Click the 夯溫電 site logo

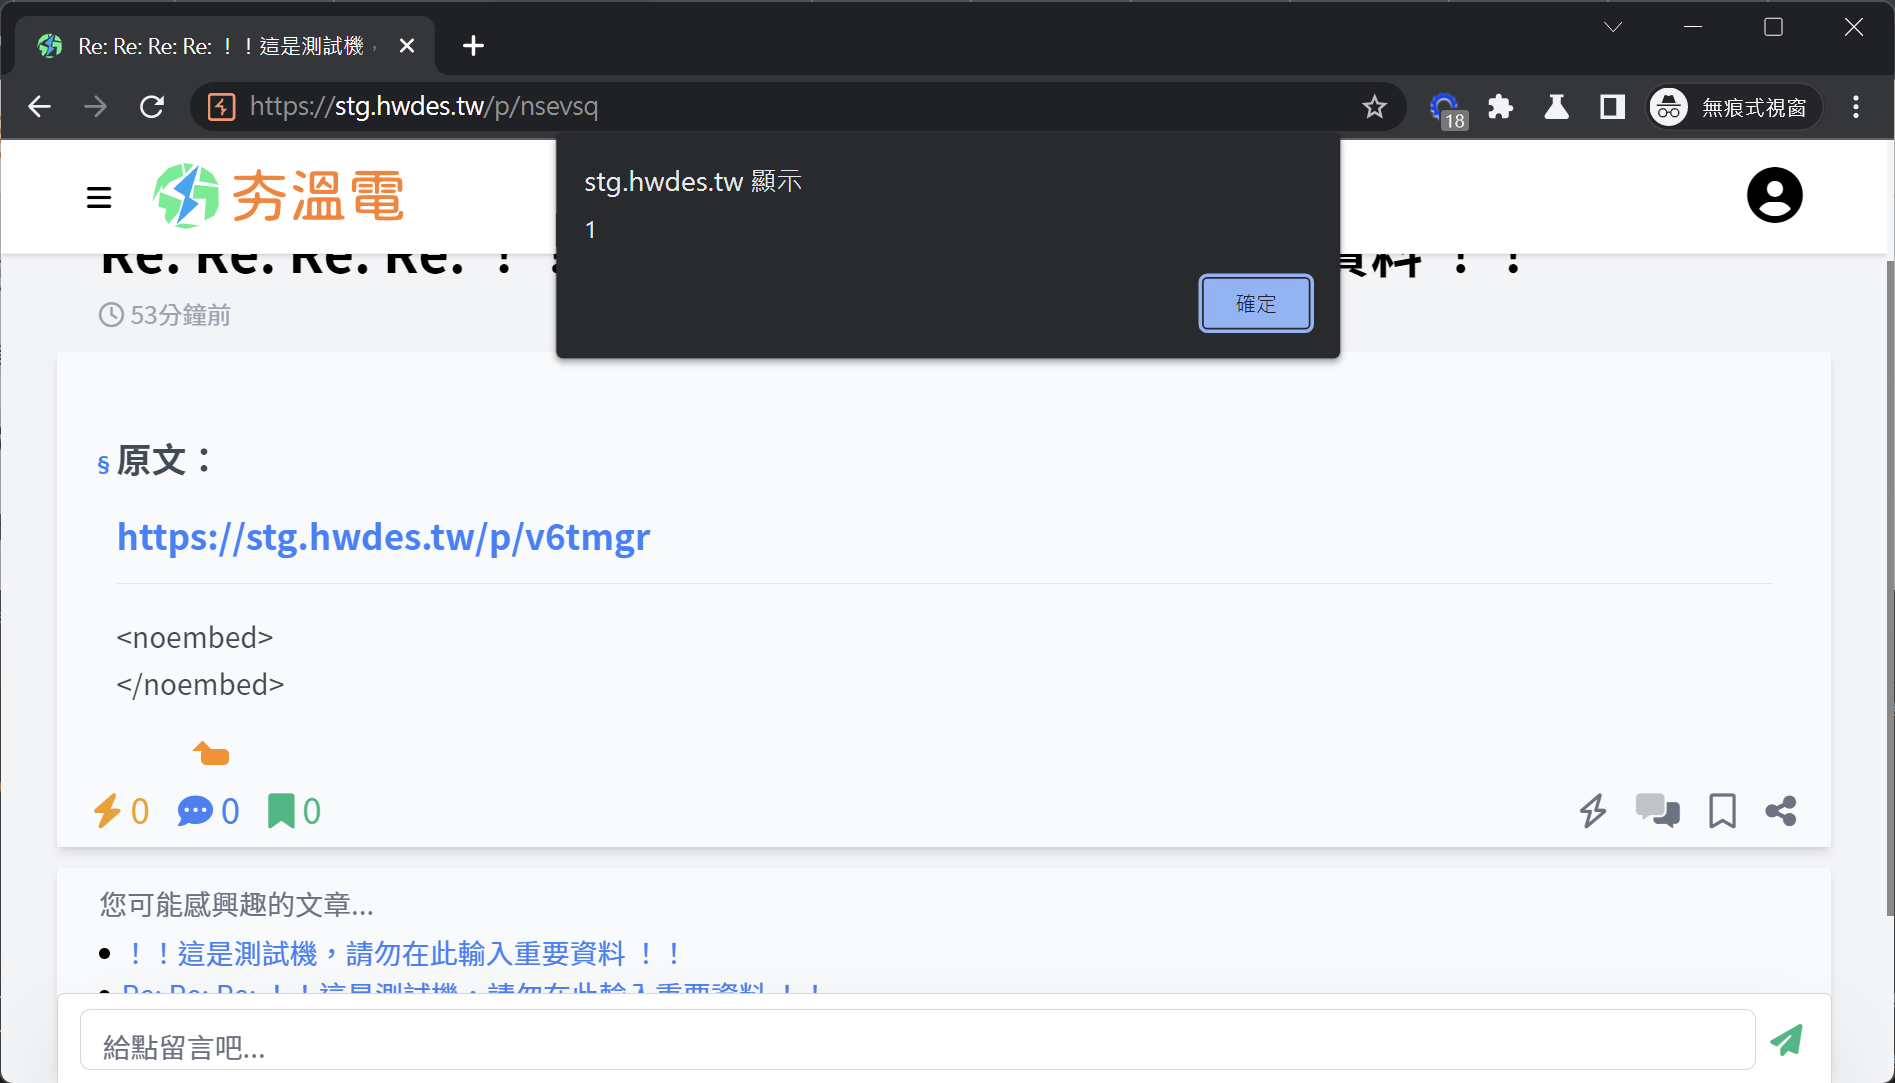coord(279,195)
